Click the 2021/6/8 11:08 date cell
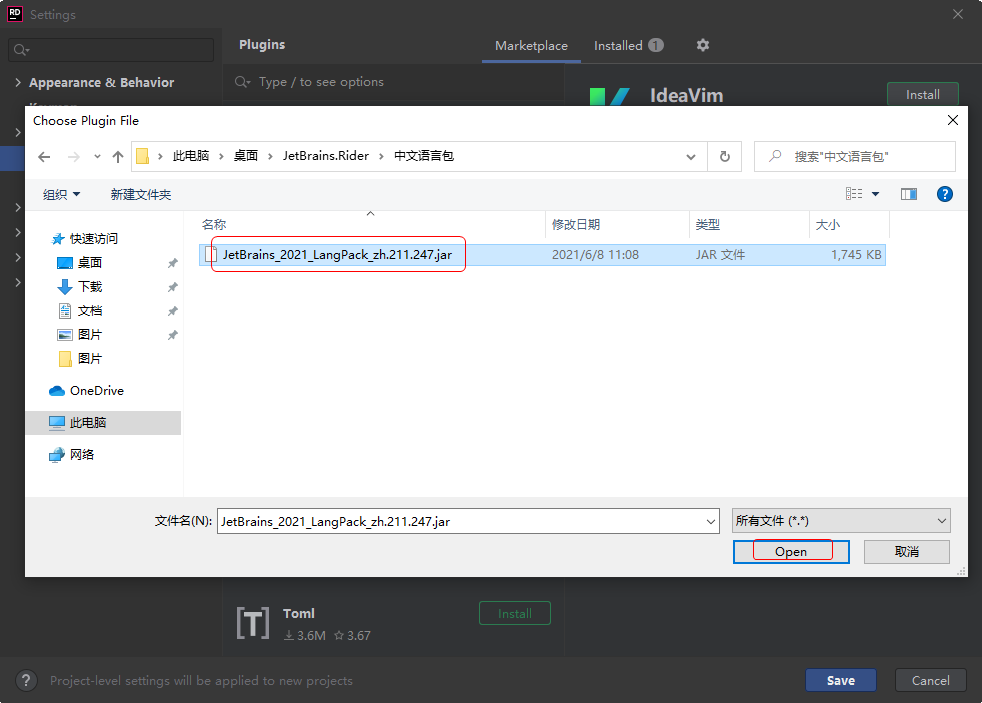The height and width of the screenshot is (703, 982). 595,255
